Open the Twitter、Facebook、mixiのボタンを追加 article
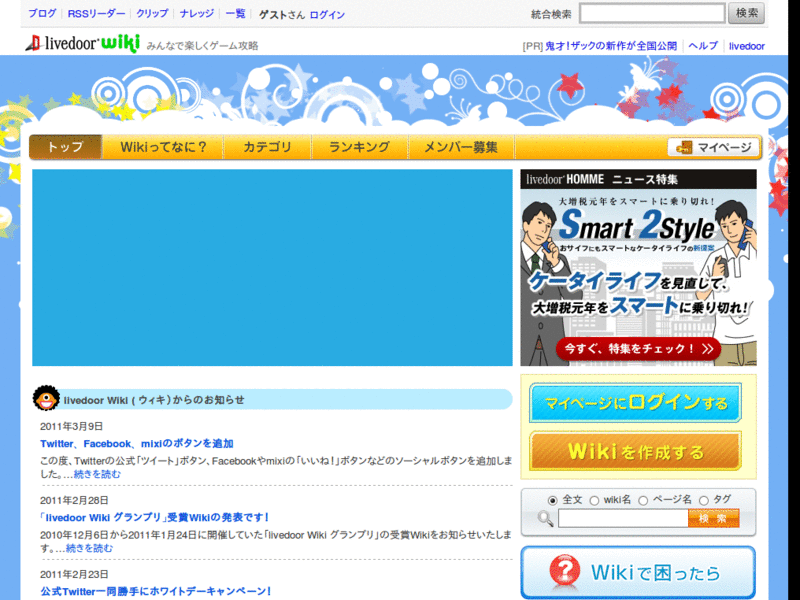Viewport: 800px width, 600px height. coord(137,443)
